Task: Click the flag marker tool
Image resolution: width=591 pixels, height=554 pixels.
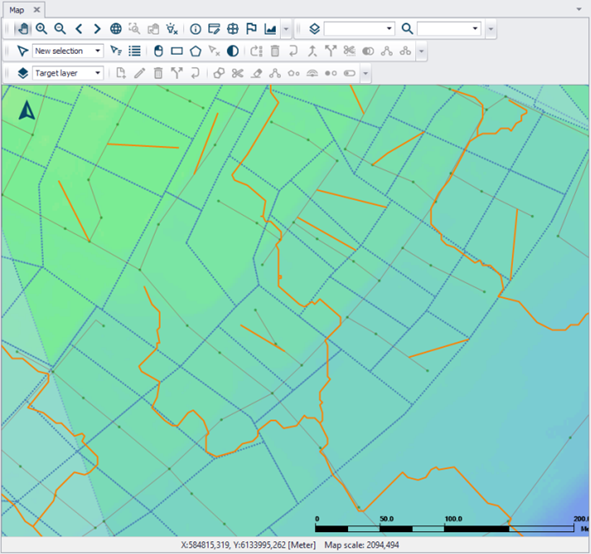Action: (251, 29)
